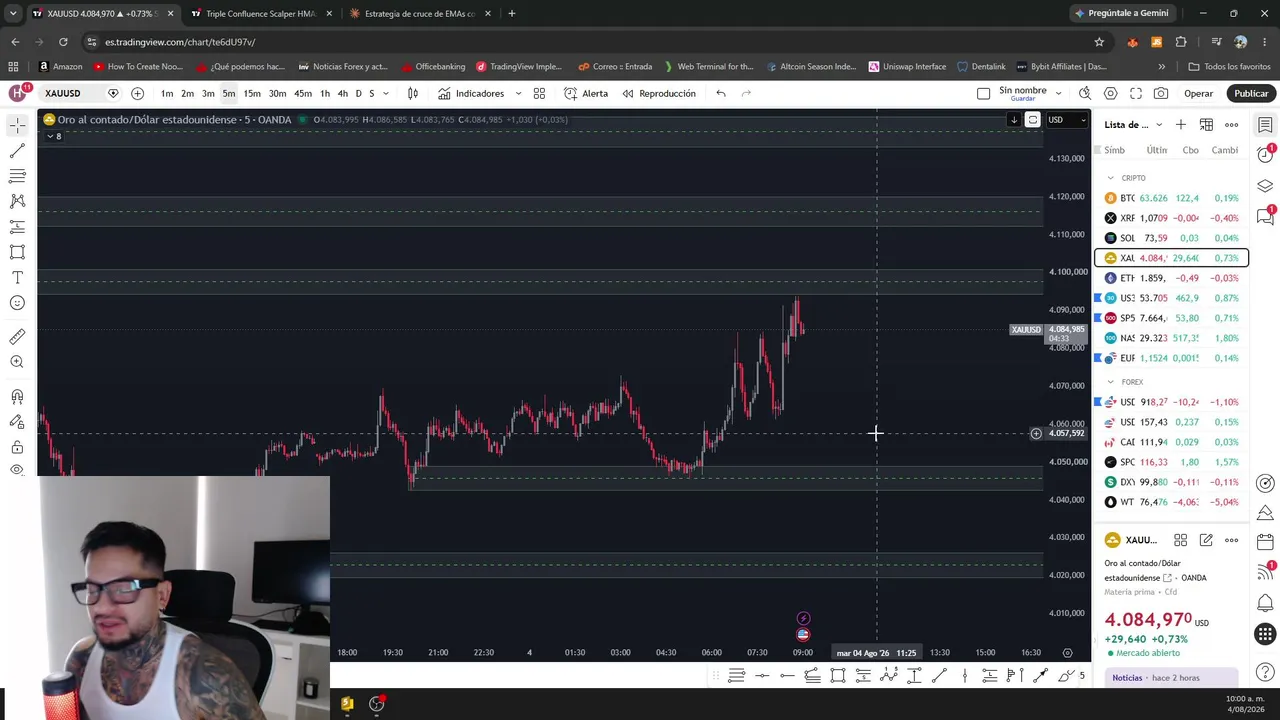This screenshot has height=720, width=1280.
Task: Open the prediction and measurement tools
Action: click(x=17, y=227)
